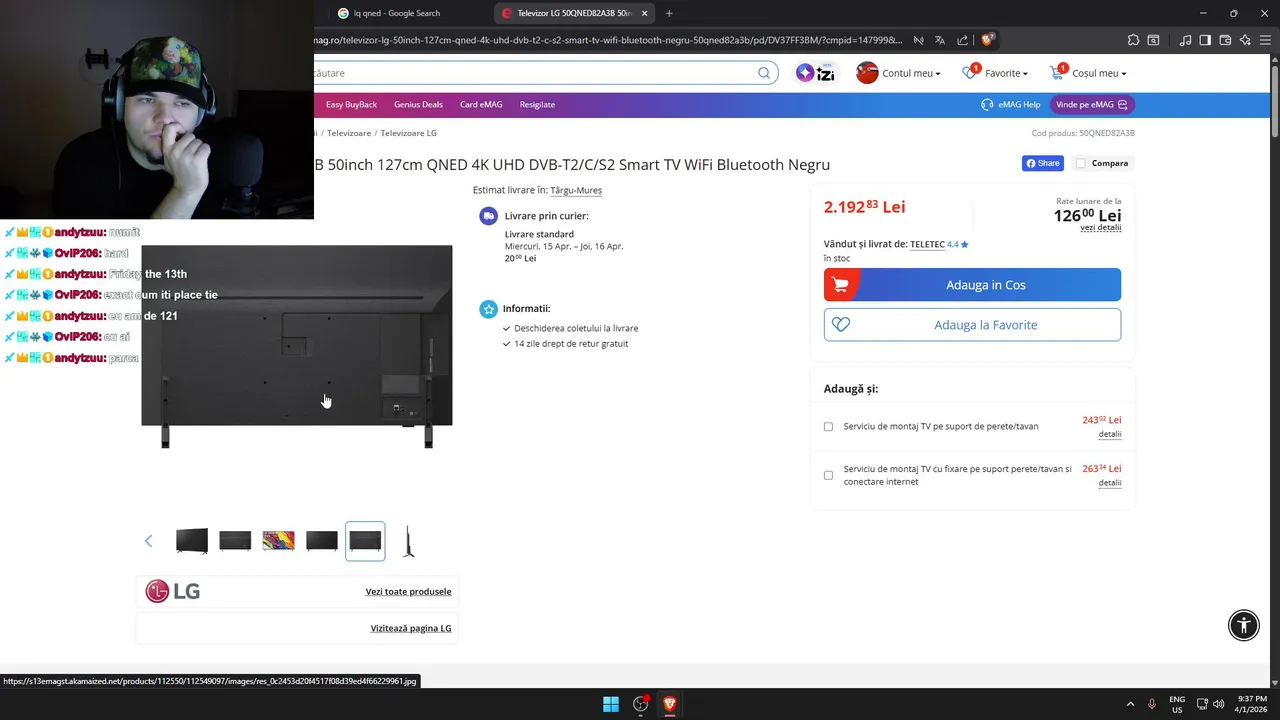Viewport: 1280px width, 720px height.
Task: Open the Genius Deals menu item
Action: click(418, 104)
